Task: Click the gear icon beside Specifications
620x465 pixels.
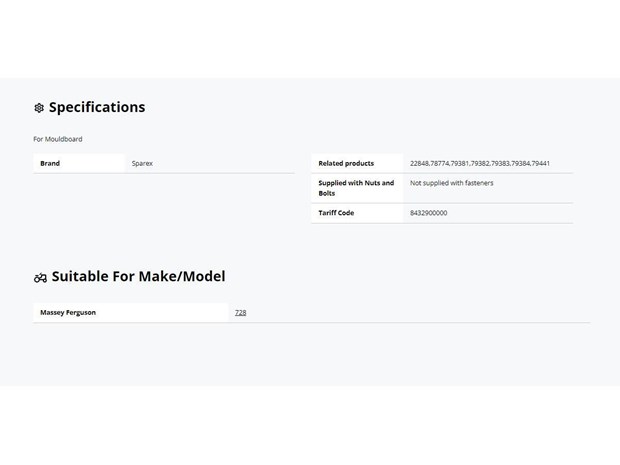Action: click(x=39, y=108)
